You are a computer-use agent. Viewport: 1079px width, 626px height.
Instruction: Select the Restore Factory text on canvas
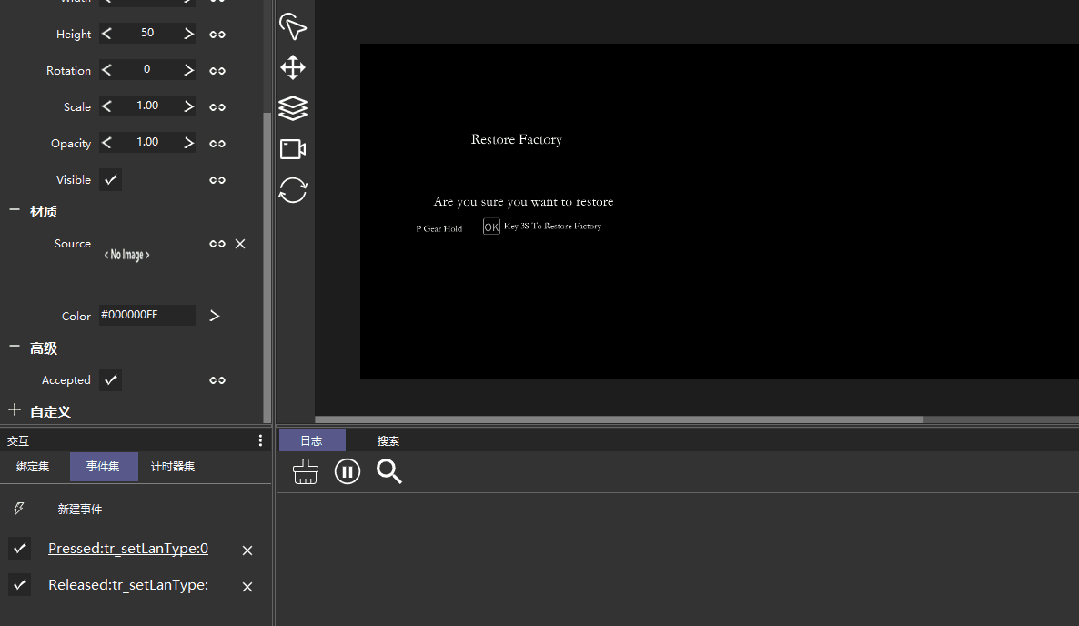(x=516, y=140)
